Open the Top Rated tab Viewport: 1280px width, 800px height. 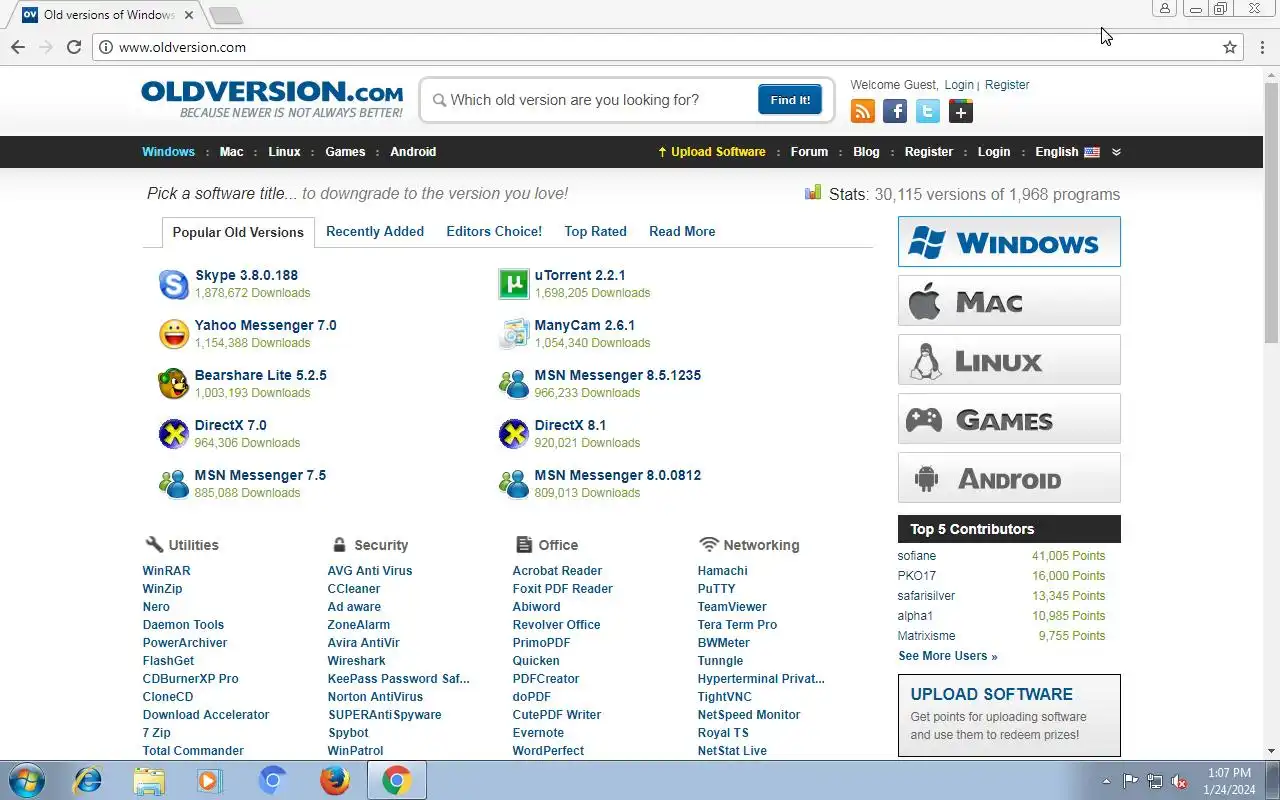click(x=595, y=231)
